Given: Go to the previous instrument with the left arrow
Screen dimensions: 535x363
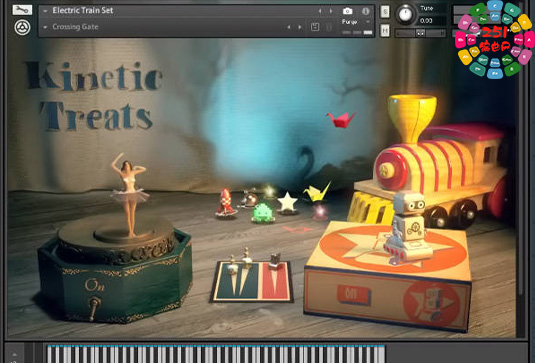Looking at the screenshot, I should [320, 11].
